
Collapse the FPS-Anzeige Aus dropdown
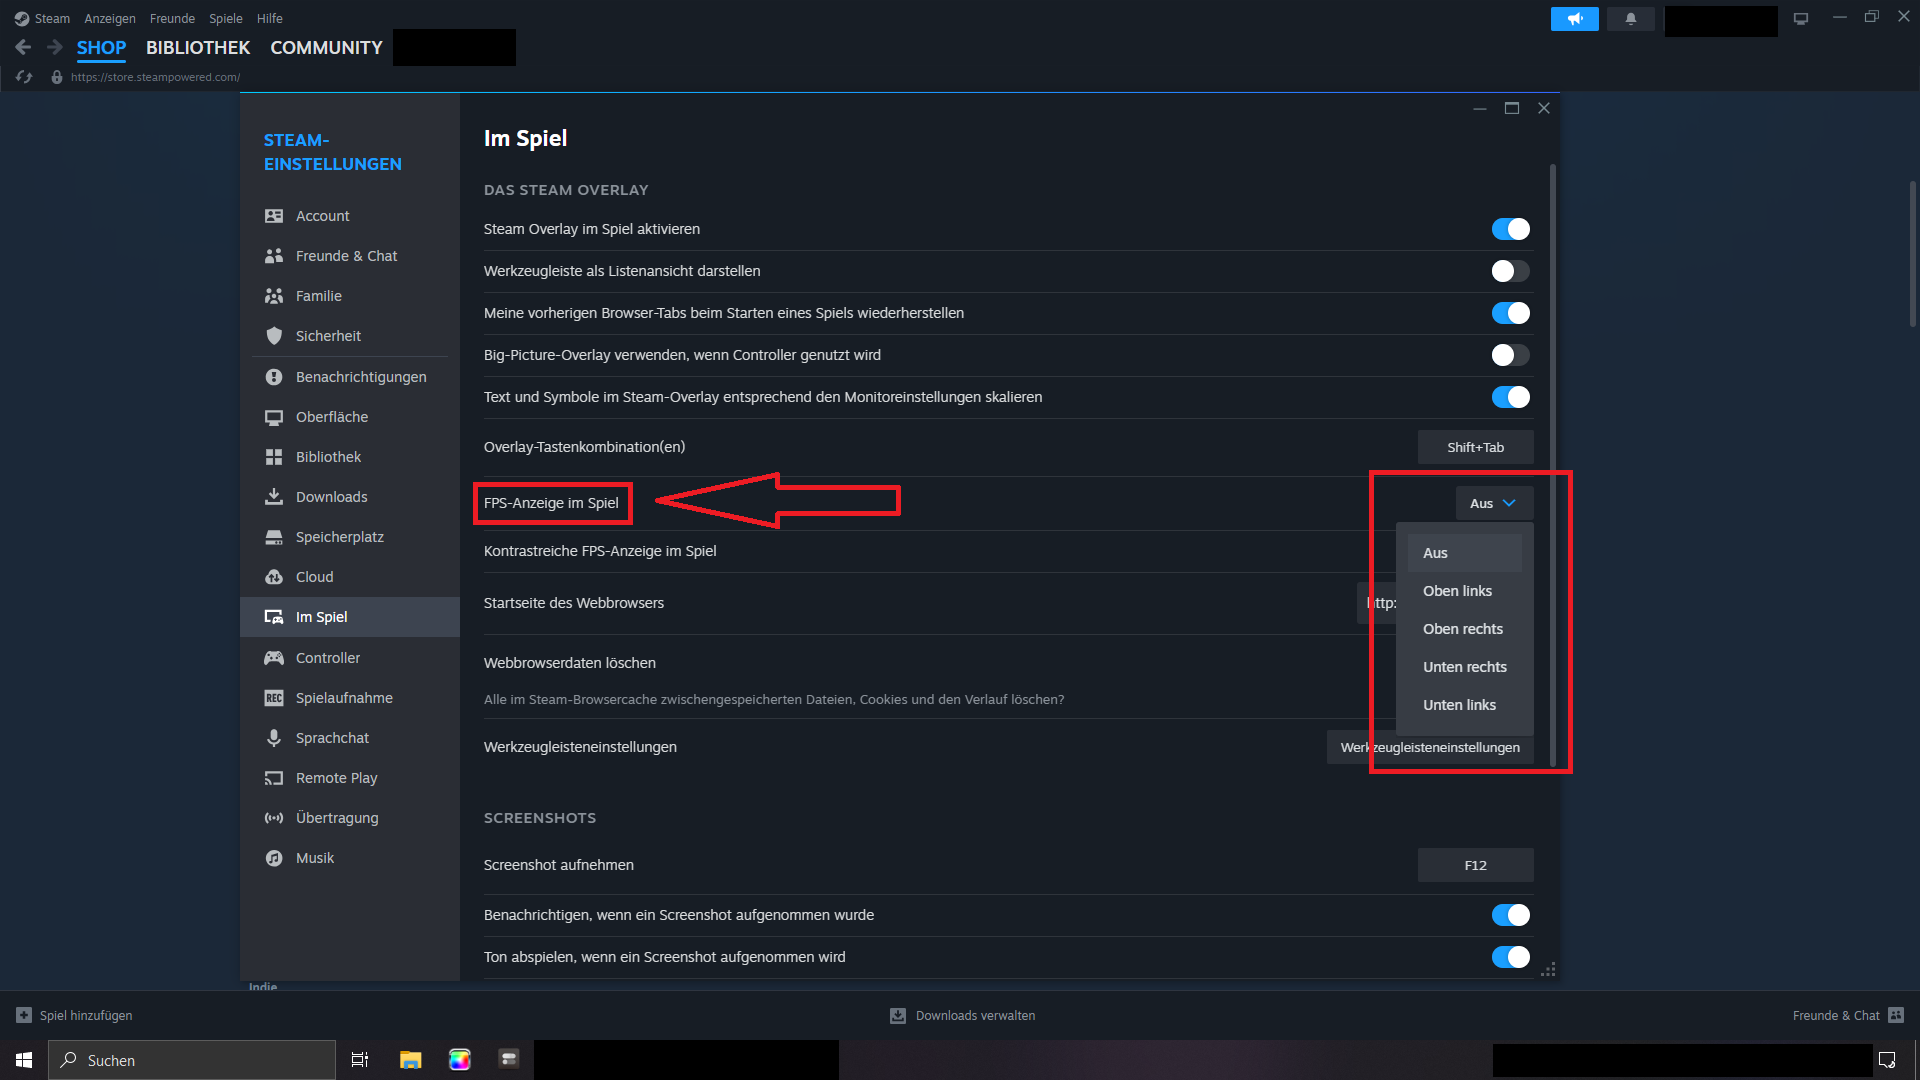click(x=1493, y=503)
